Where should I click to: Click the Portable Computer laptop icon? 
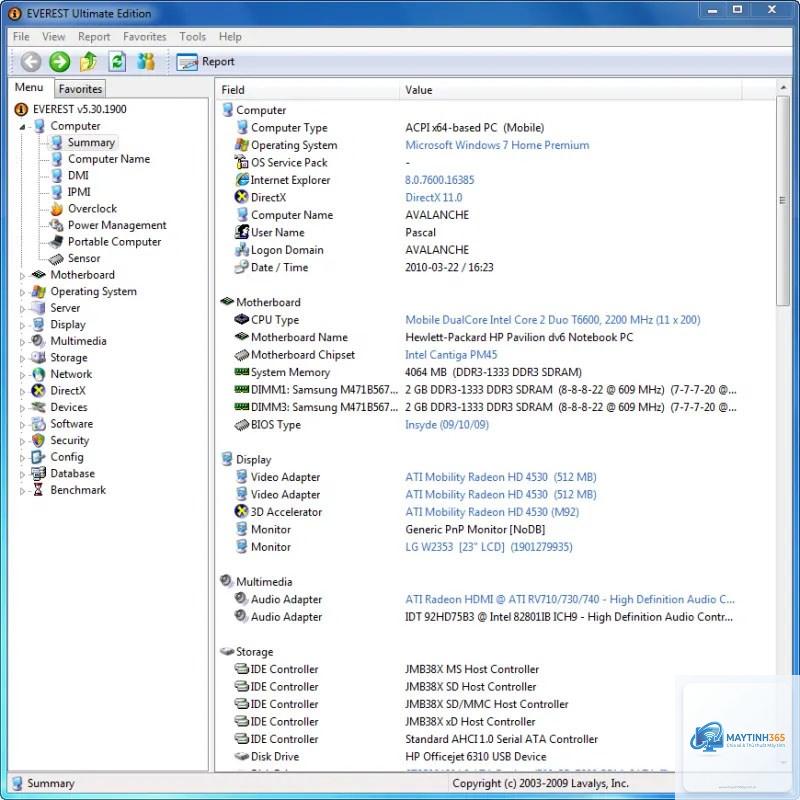coord(57,242)
